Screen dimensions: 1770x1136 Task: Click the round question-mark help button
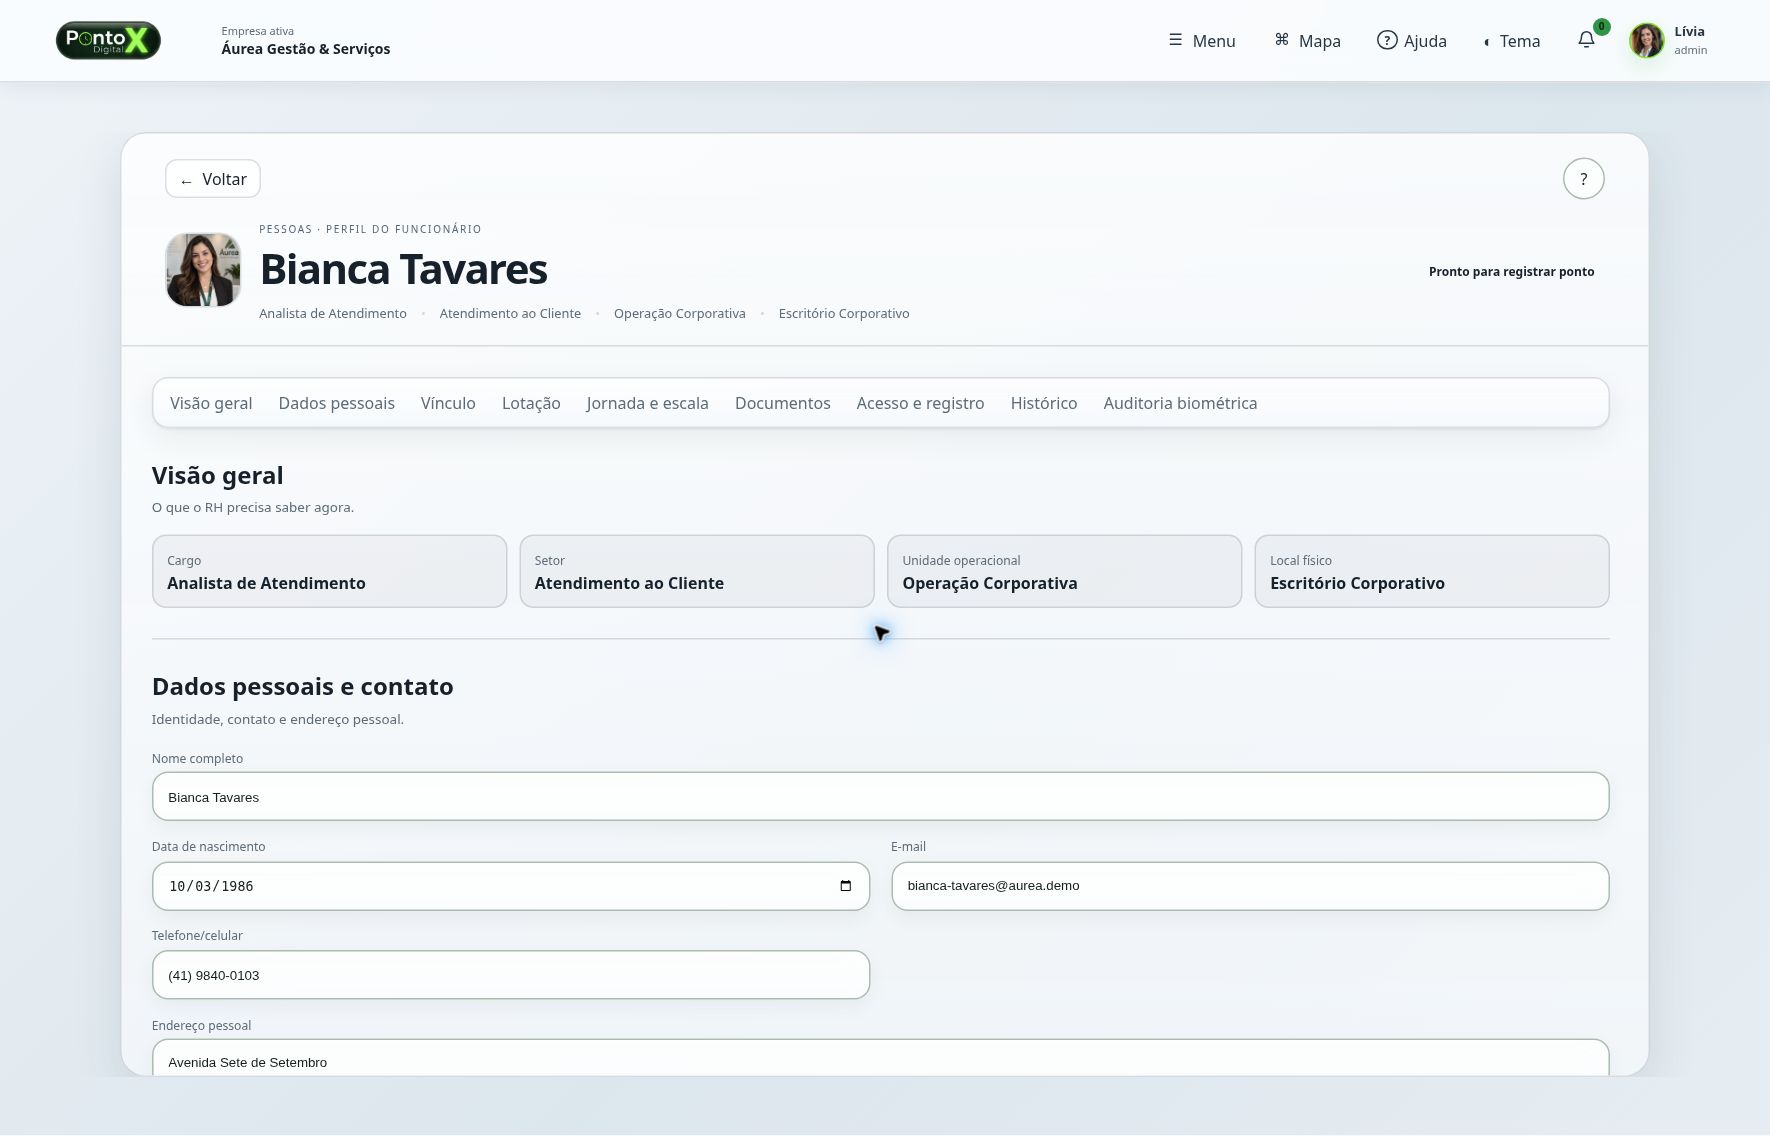[1583, 179]
